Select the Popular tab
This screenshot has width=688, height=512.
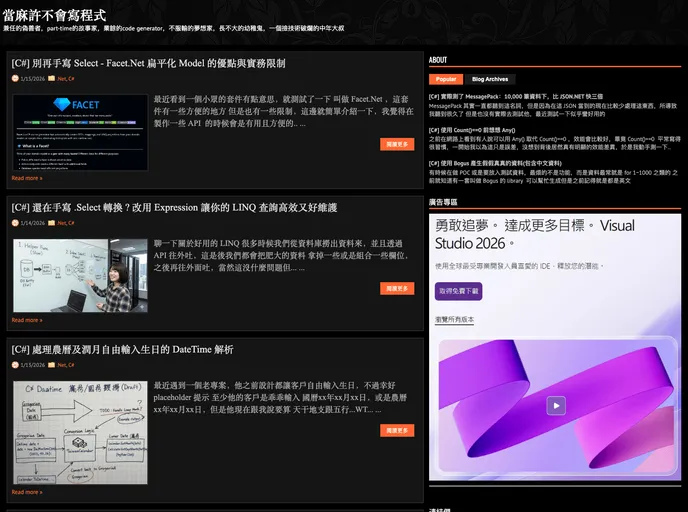click(446, 79)
